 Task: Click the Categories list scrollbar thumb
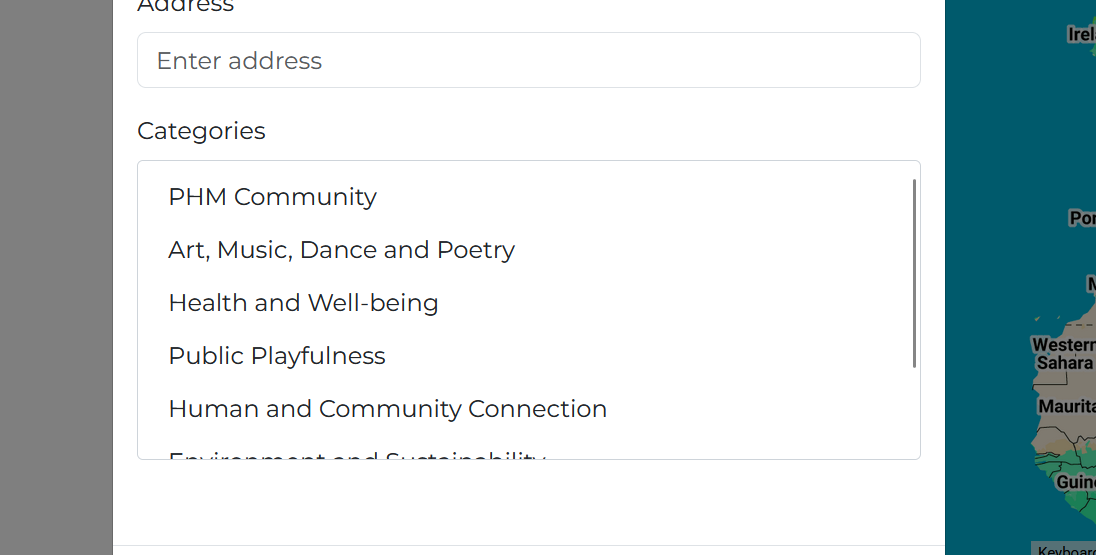914,273
